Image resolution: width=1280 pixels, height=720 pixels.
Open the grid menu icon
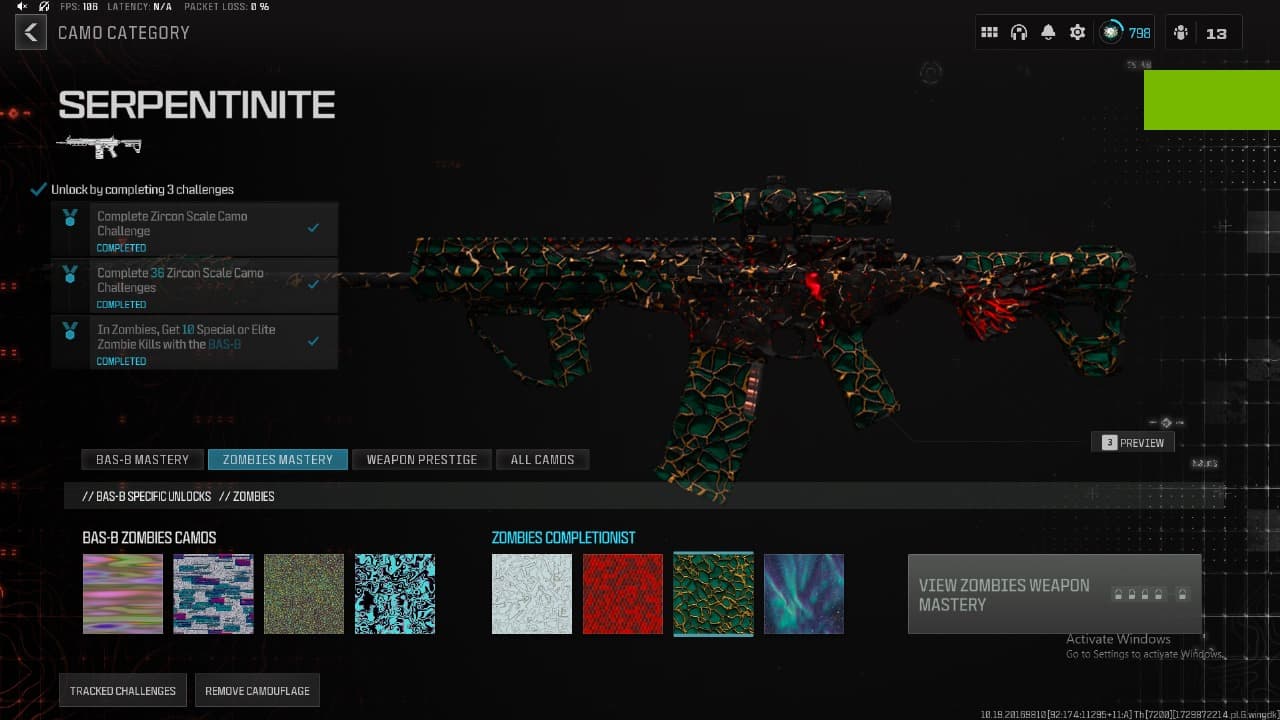989,32
